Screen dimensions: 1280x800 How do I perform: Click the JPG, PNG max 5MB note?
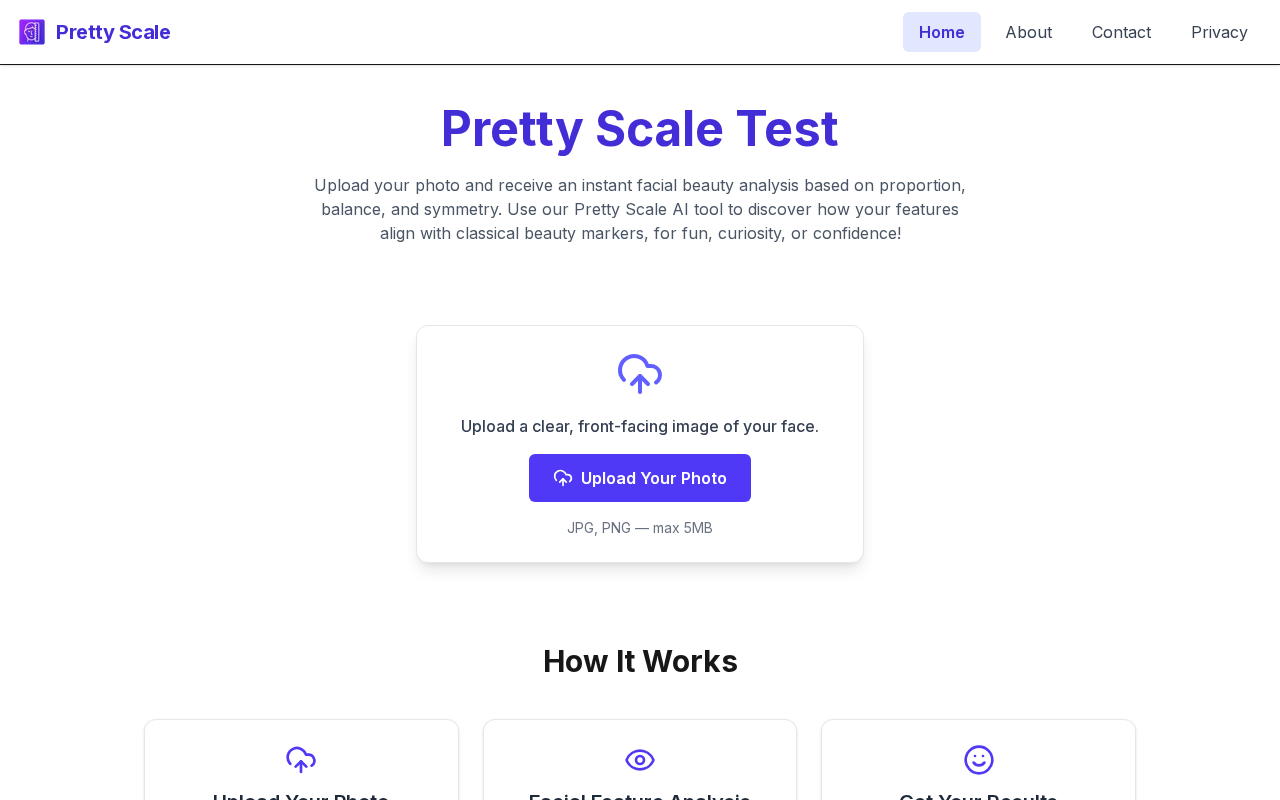point(640,528)
